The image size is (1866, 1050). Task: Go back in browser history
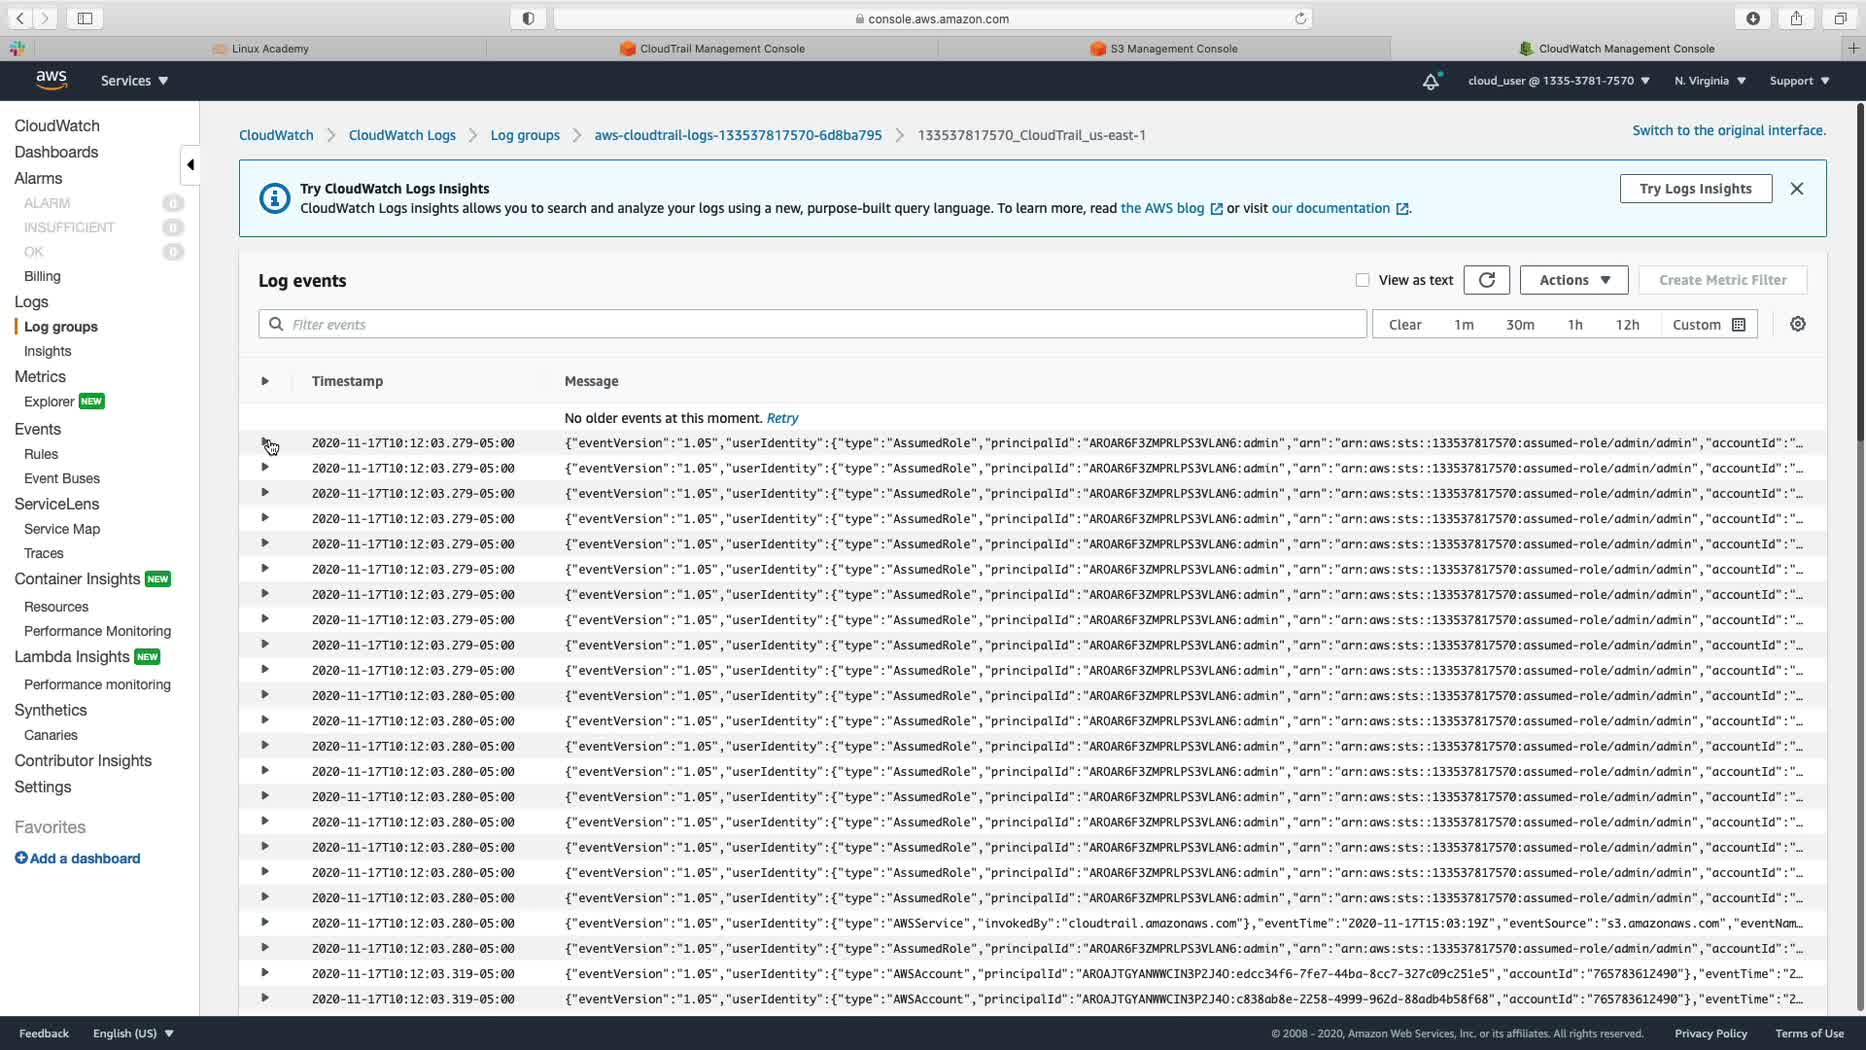point(20,18)
